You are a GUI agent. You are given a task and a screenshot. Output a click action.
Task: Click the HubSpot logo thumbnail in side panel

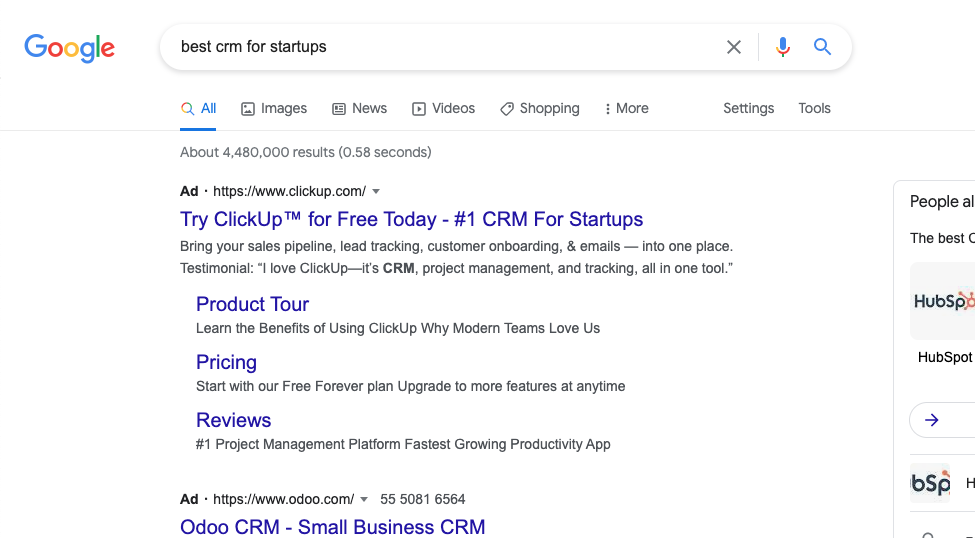pyautogui.click(x=943, y=301)
